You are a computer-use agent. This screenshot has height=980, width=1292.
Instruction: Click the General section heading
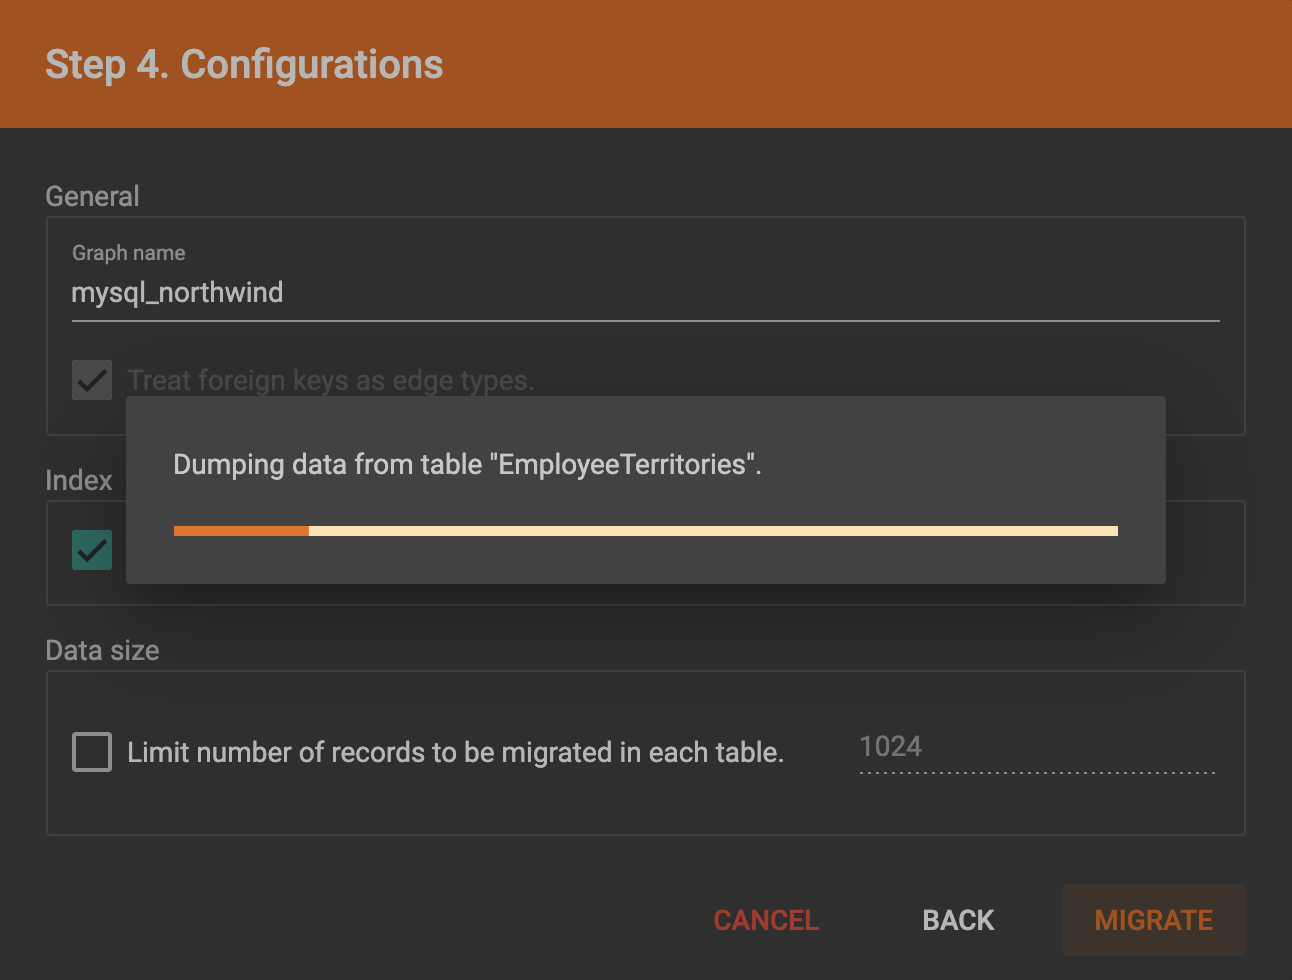[92, 196]
